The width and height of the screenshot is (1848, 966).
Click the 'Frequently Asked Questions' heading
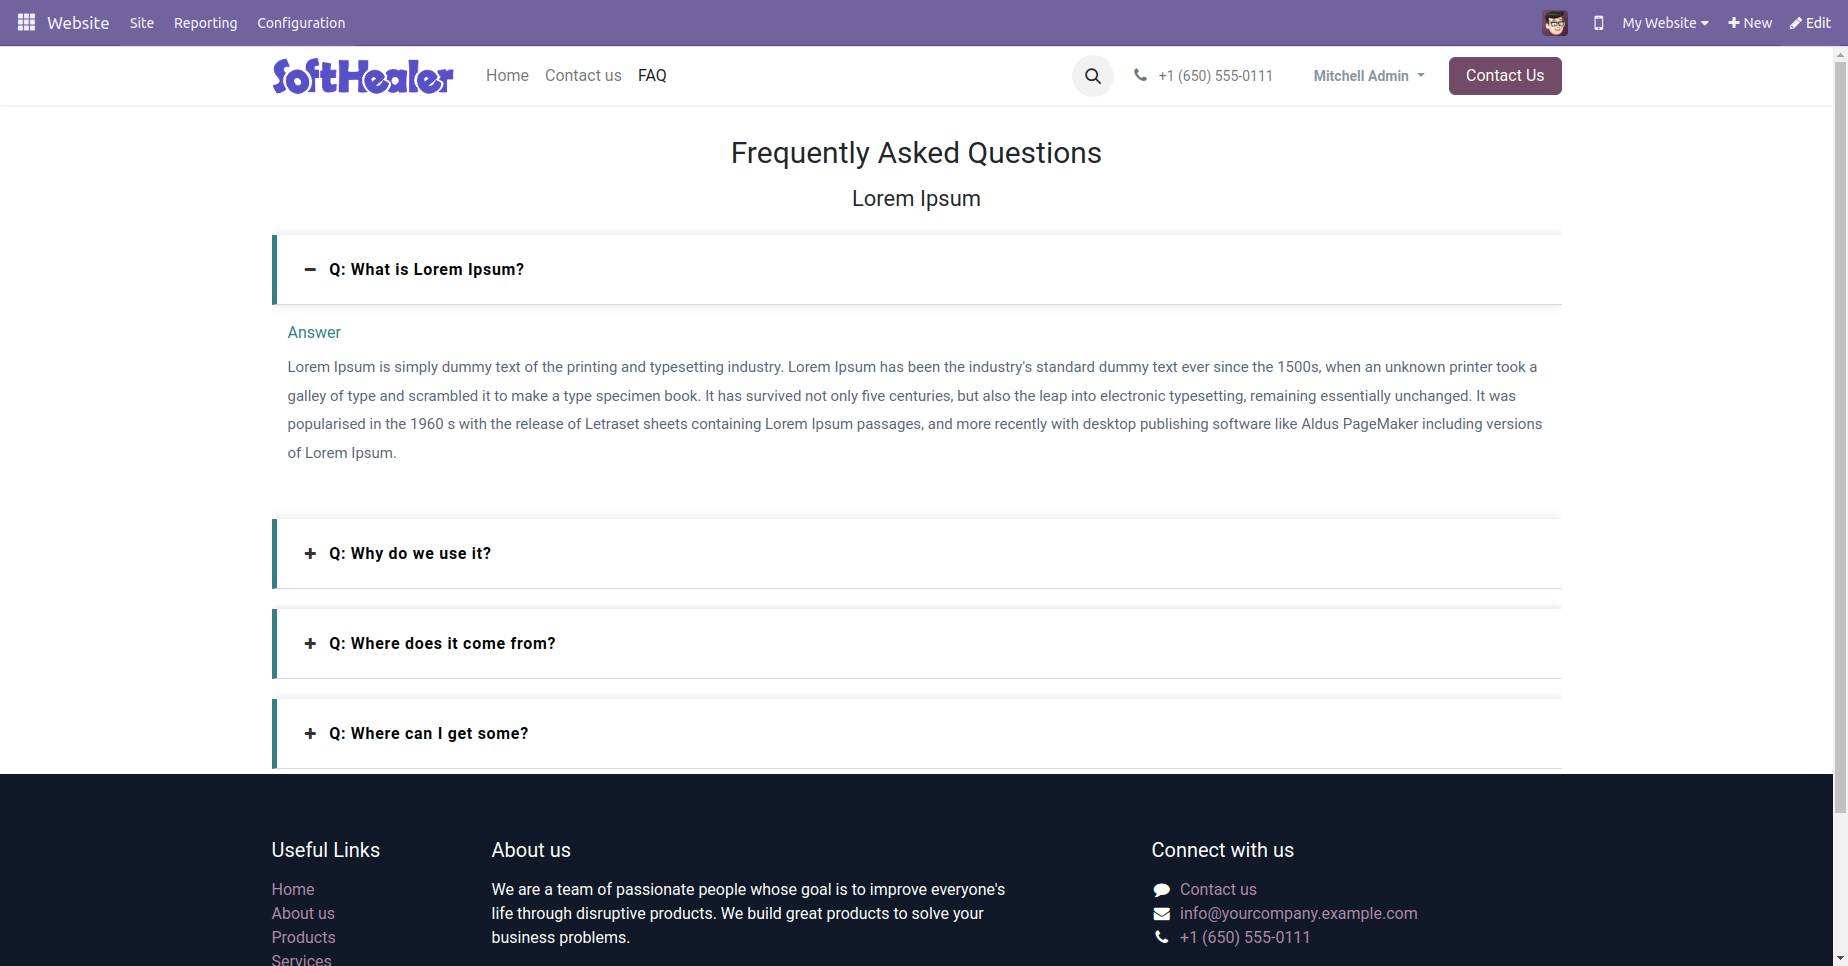click(x=916, y=153)
